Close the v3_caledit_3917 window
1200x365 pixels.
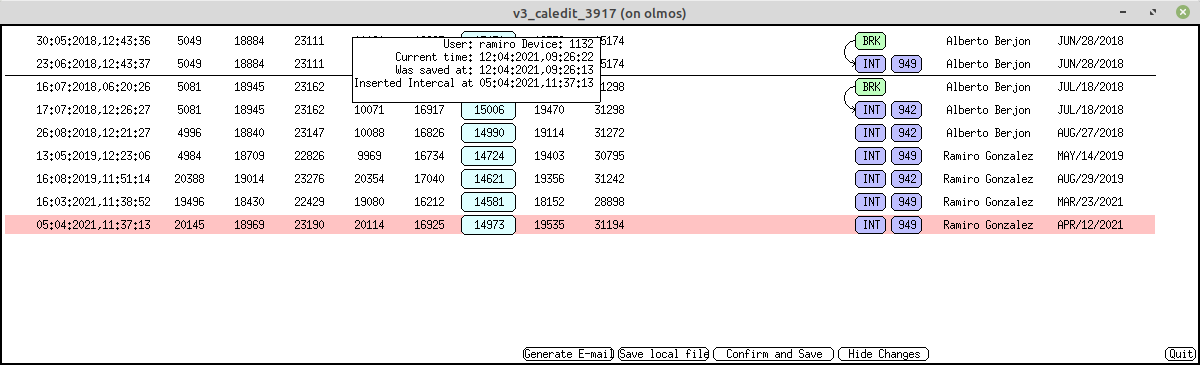[x=1183, y=13]
